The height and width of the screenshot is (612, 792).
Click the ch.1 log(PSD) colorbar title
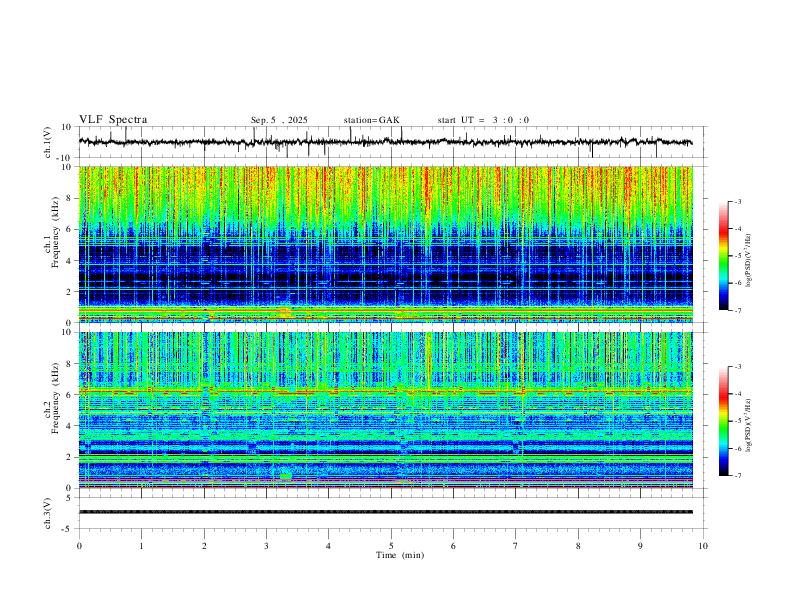click(749, 261)
